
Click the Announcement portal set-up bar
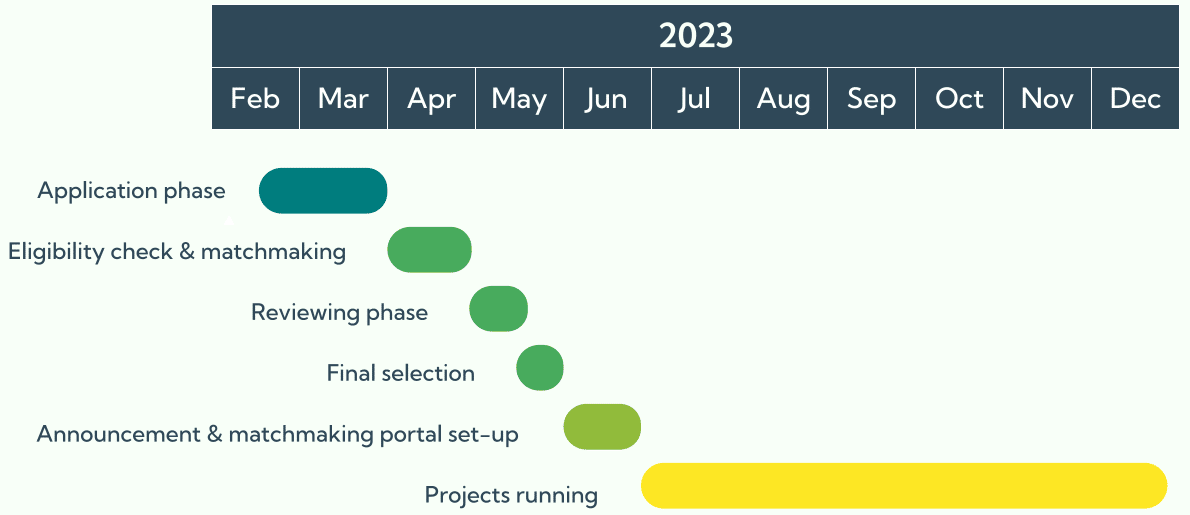pos(602,427)
